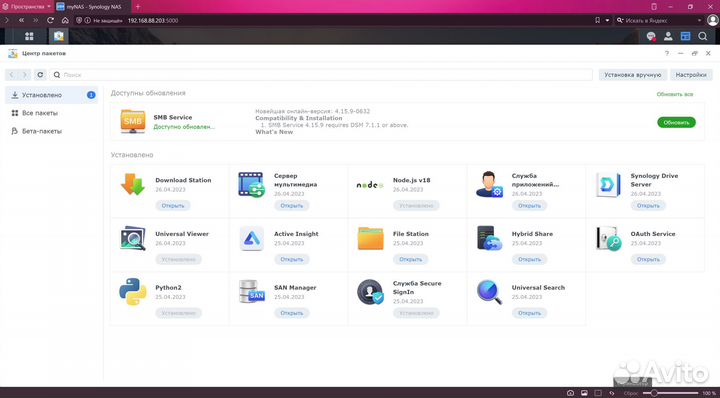Bookmark this page in browser
This screenshot has width=720, height=398.
(x=597, y=20)
